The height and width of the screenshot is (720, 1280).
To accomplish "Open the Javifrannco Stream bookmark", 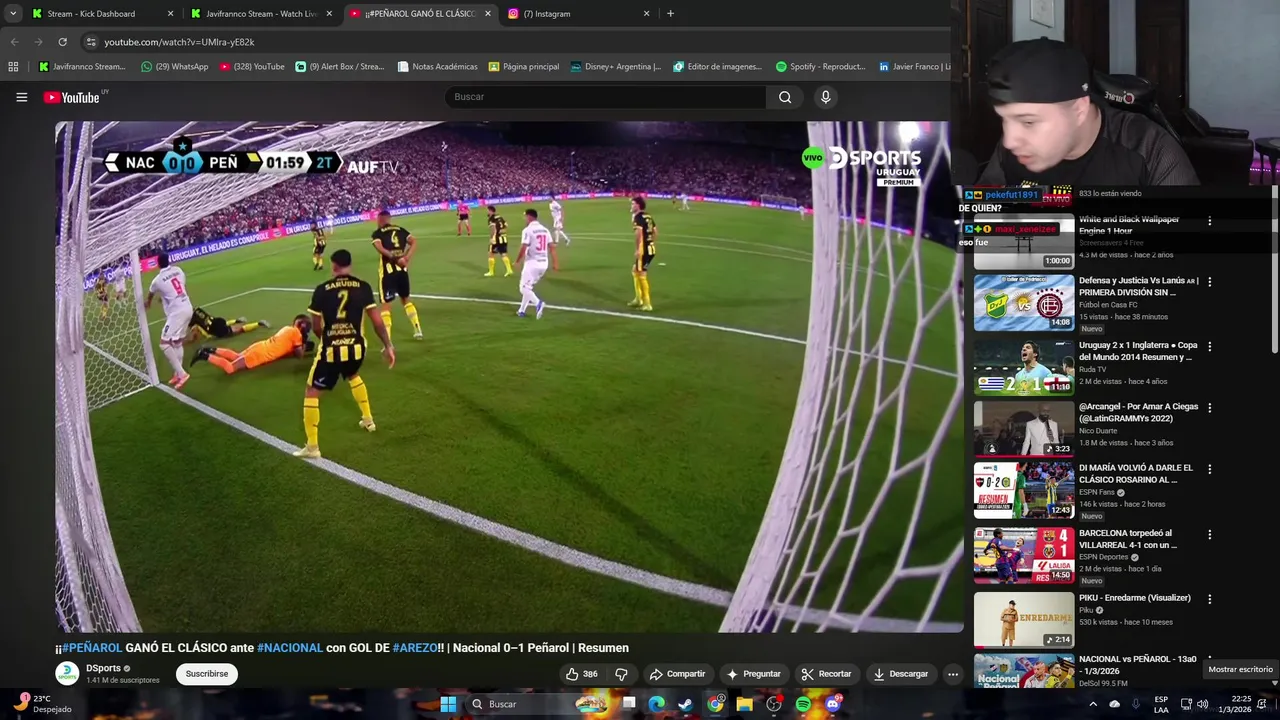I will tap(82, 67).
